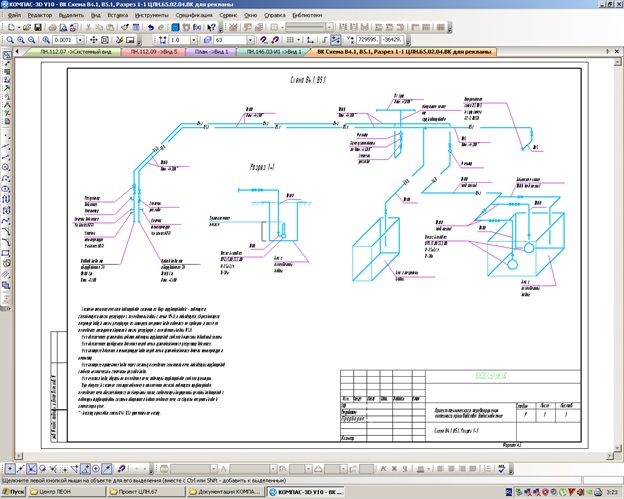Click the print preview icon
This screenshot has height=499, width=624.
click(x=63, y=27)
